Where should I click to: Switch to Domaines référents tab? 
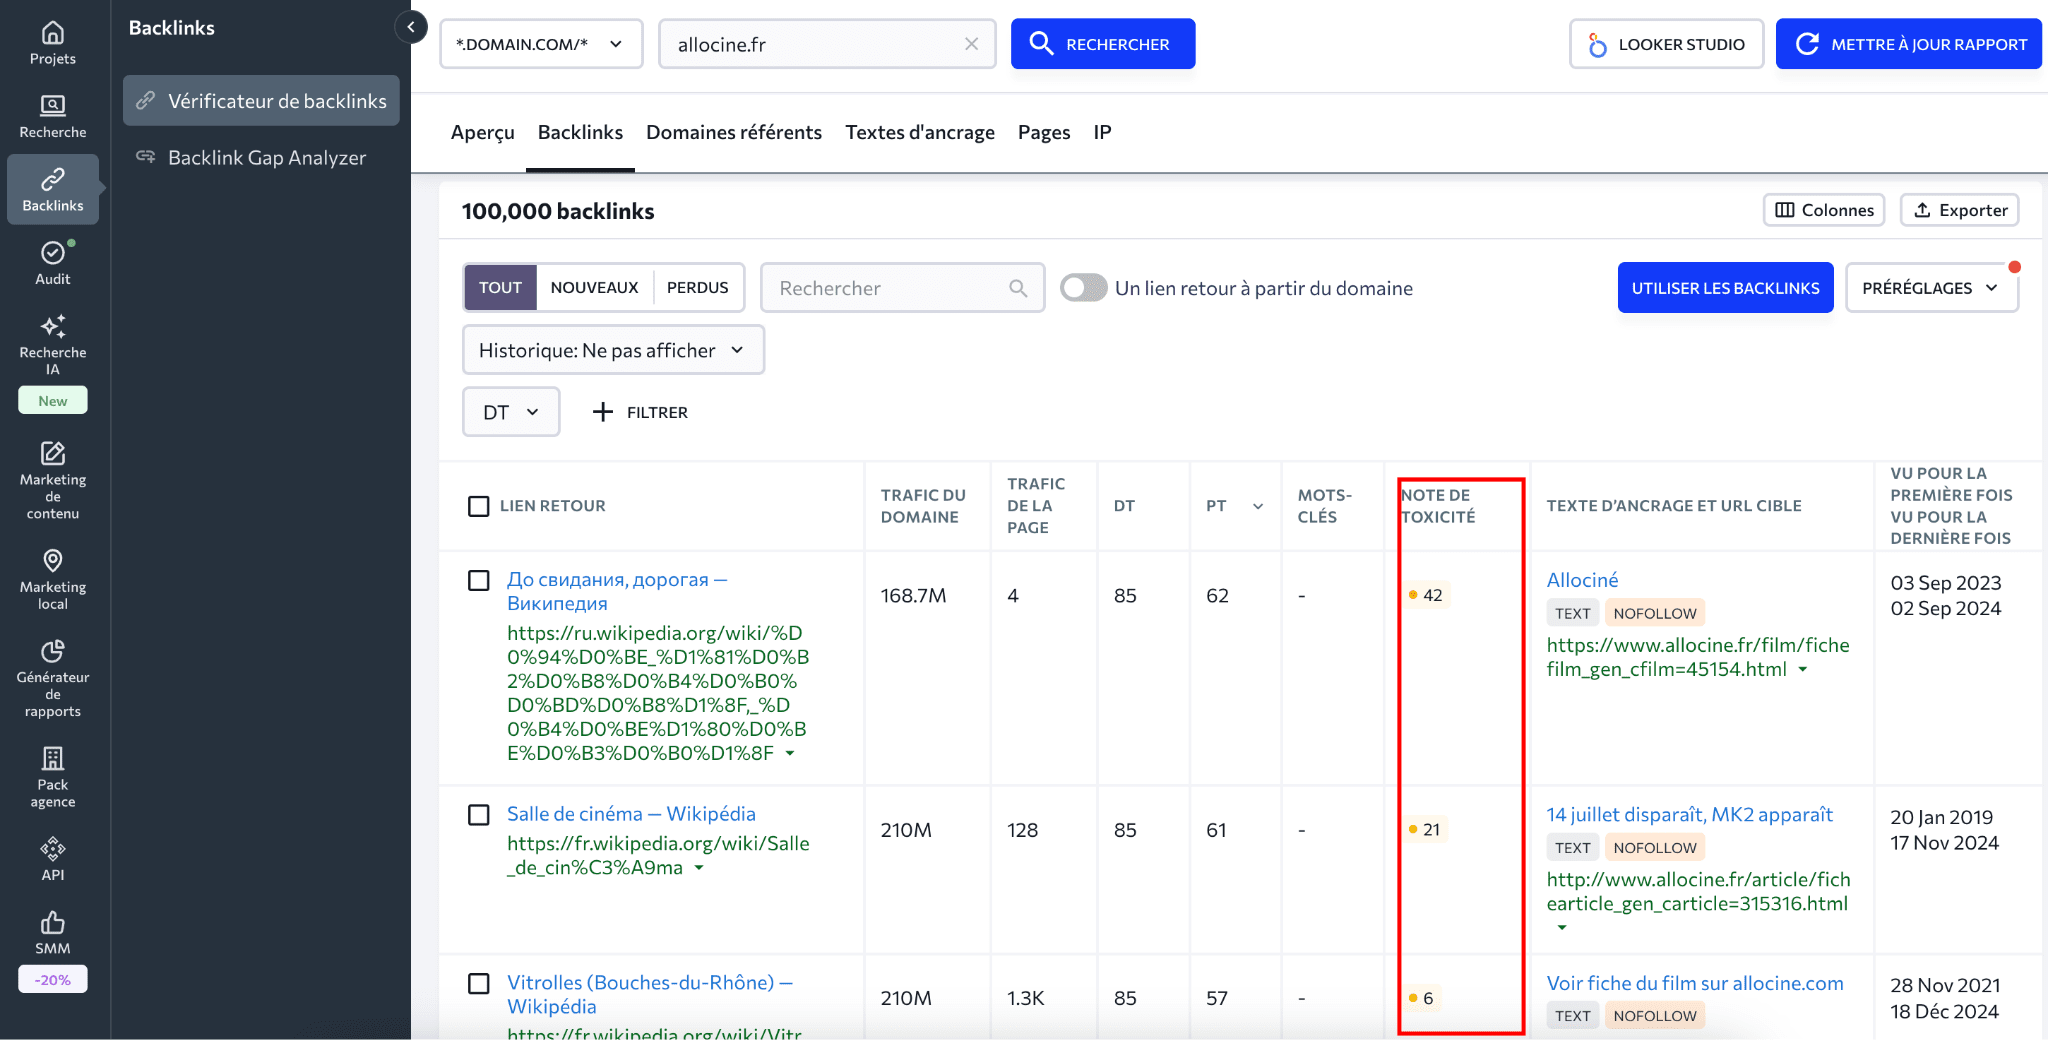tap(734, 132)
